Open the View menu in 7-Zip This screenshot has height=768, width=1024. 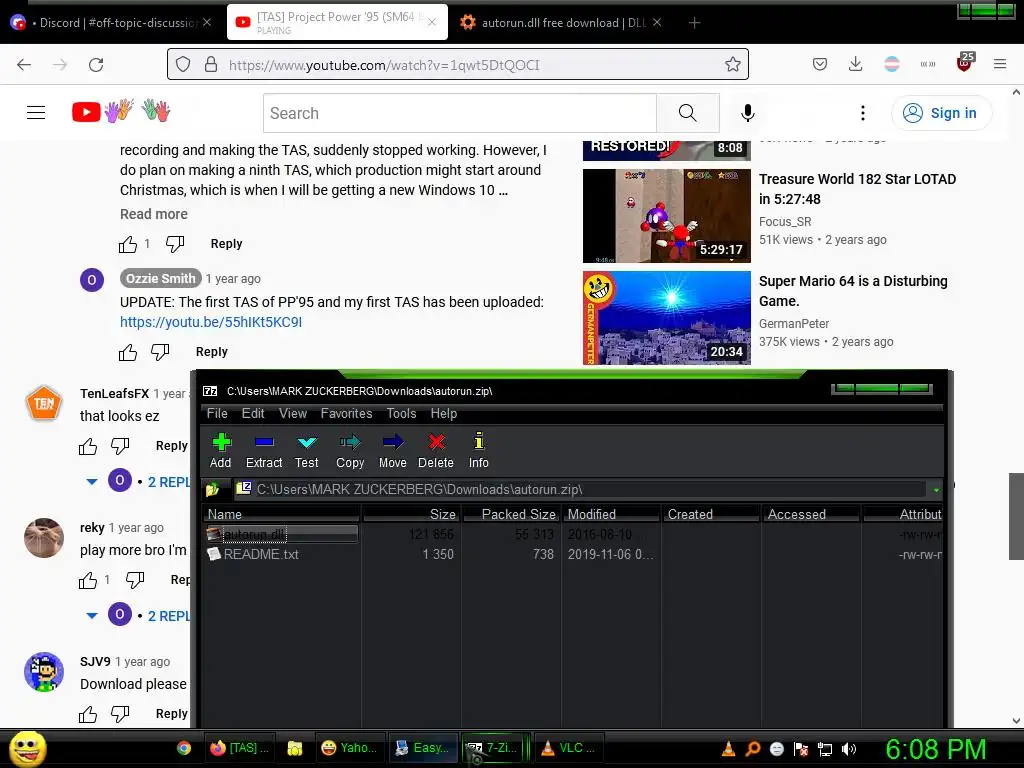point(293,413)
